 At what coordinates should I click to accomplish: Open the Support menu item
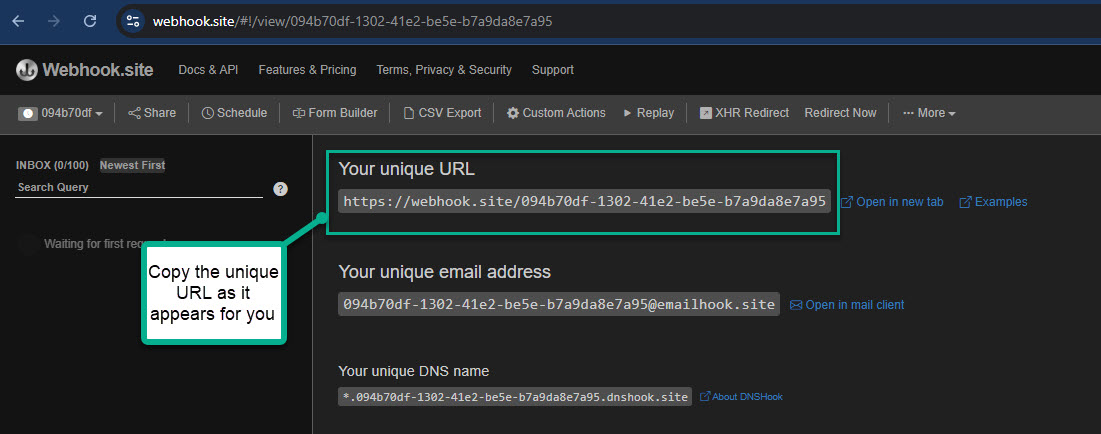[x=553, y=70]
